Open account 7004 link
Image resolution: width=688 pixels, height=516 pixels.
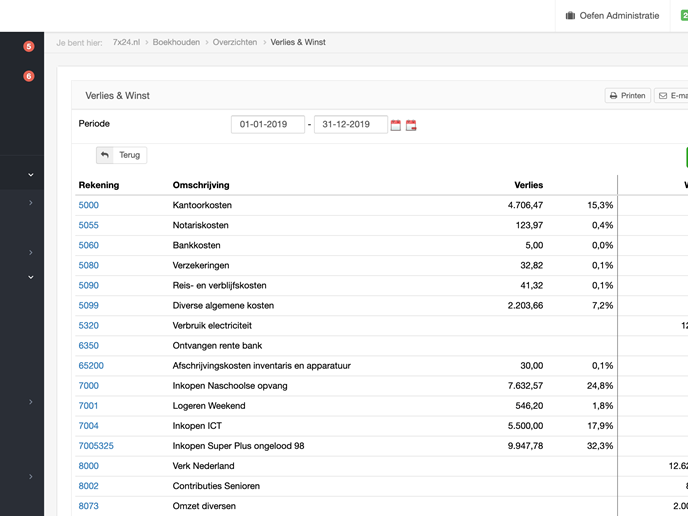coord(89,426)
